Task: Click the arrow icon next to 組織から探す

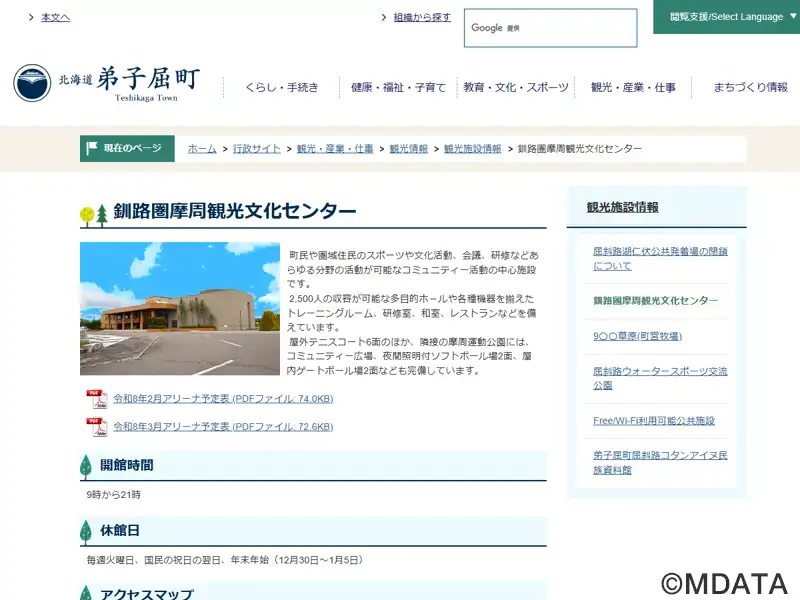Action: click(x=385, y=18)
